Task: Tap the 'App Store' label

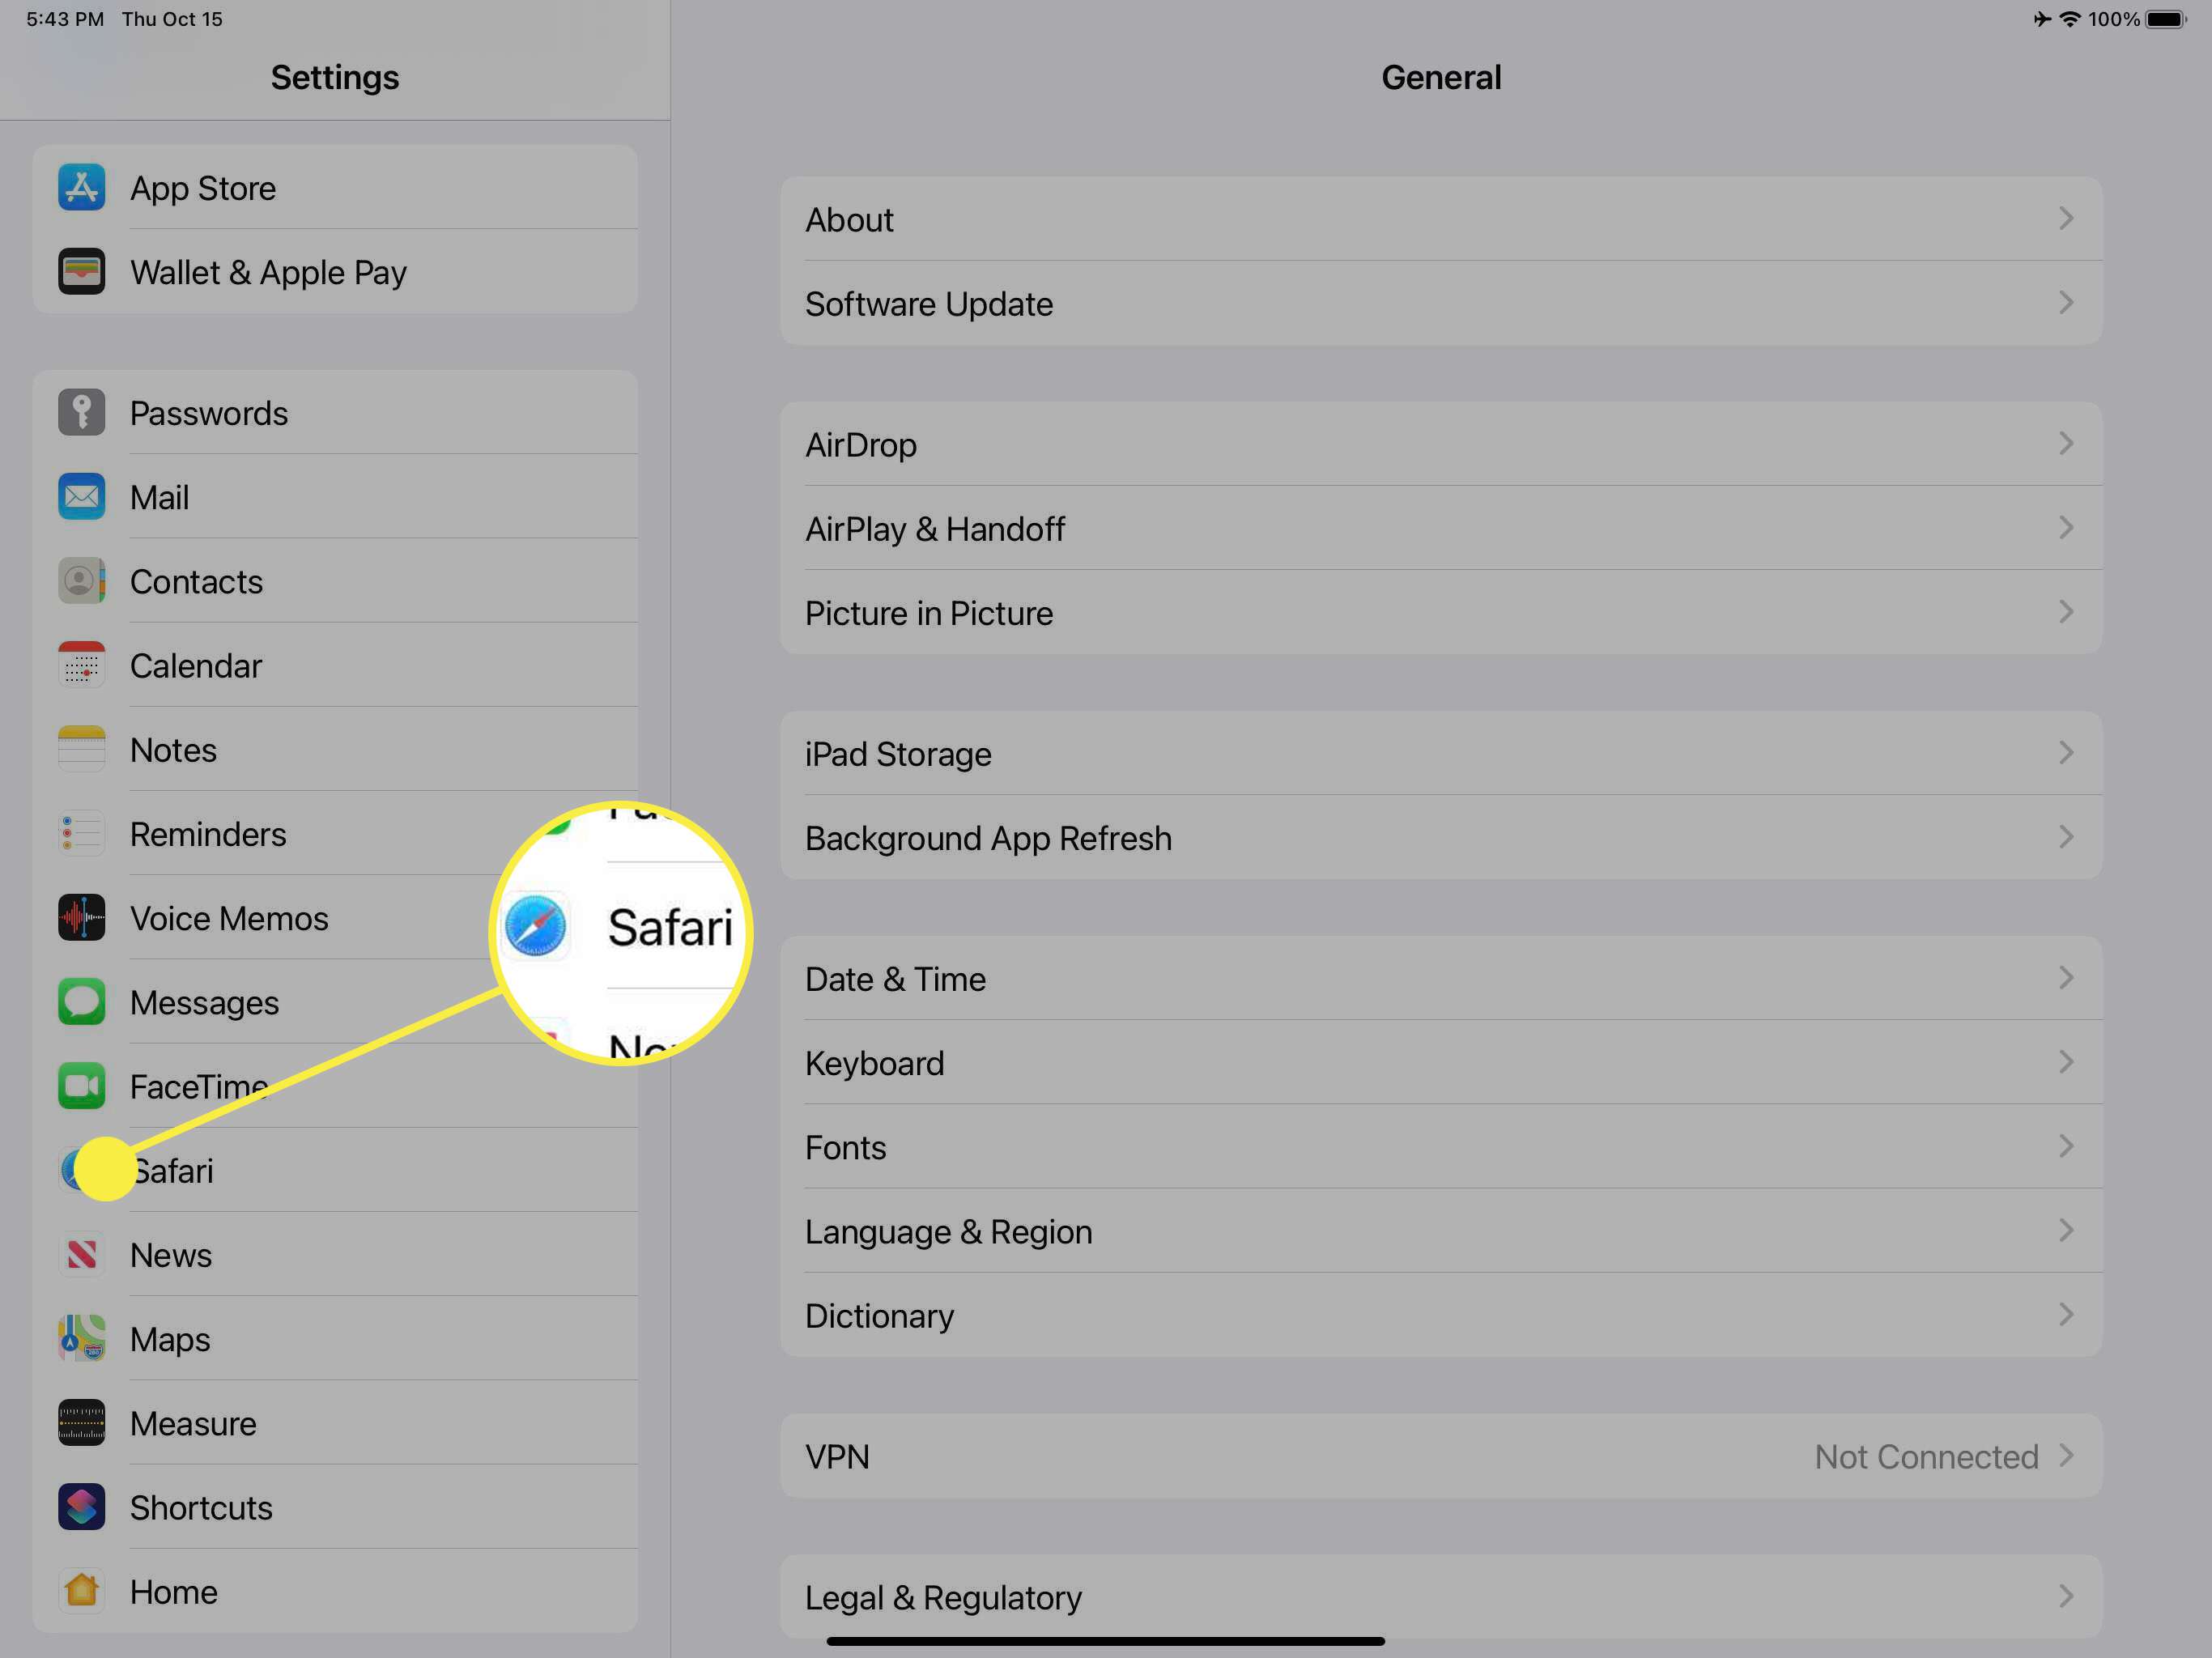Action: click(203, 189)
